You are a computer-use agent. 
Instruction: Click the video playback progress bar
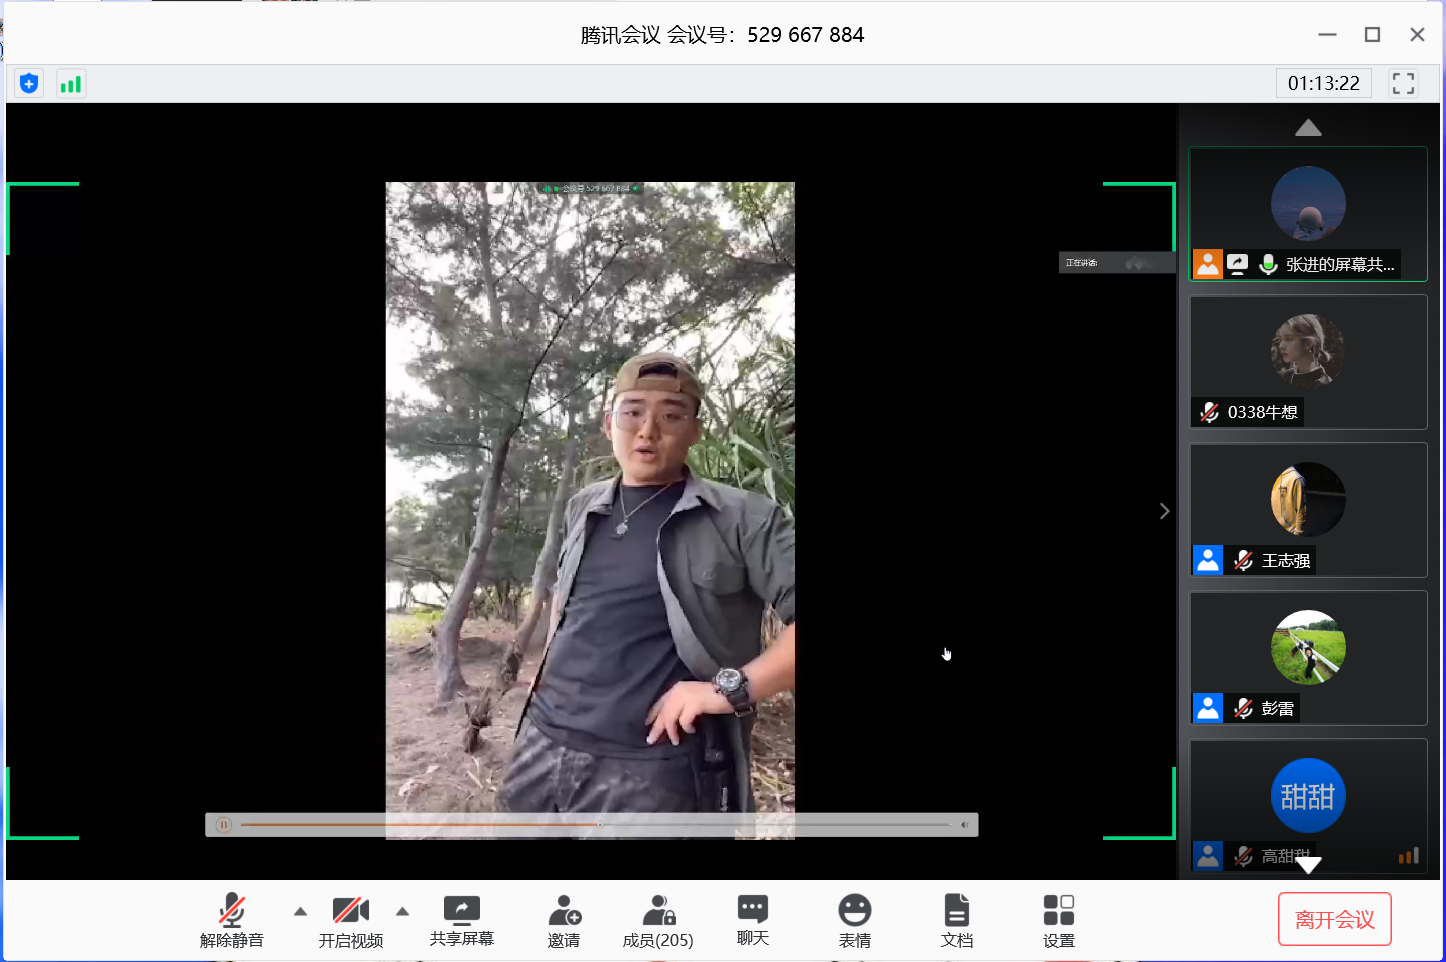tap(595, 825)
